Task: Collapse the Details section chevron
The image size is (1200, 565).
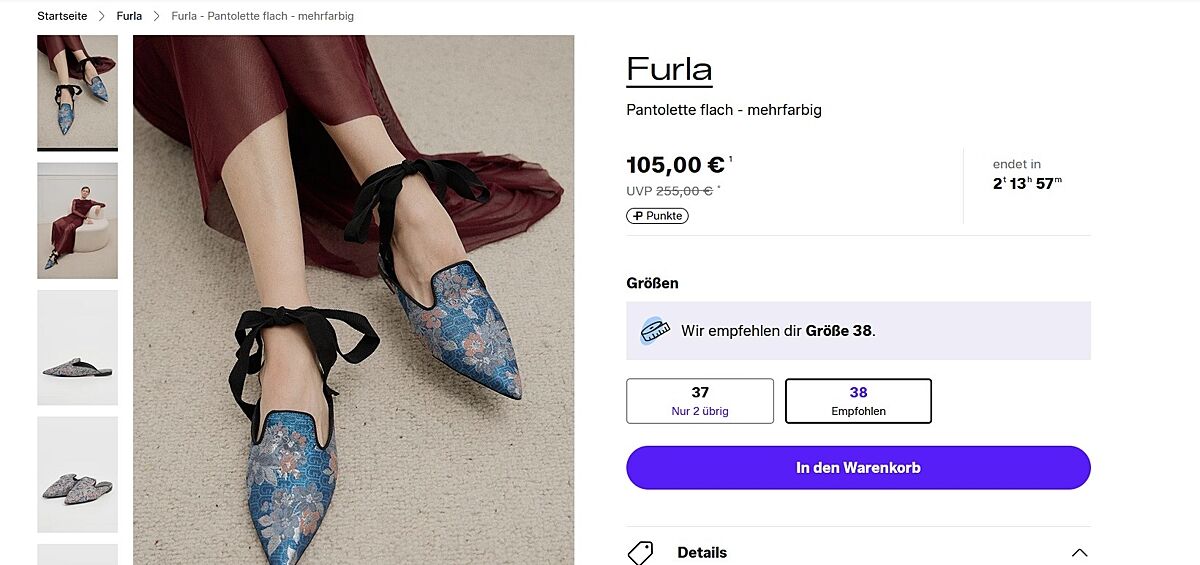Action: 1079,552
